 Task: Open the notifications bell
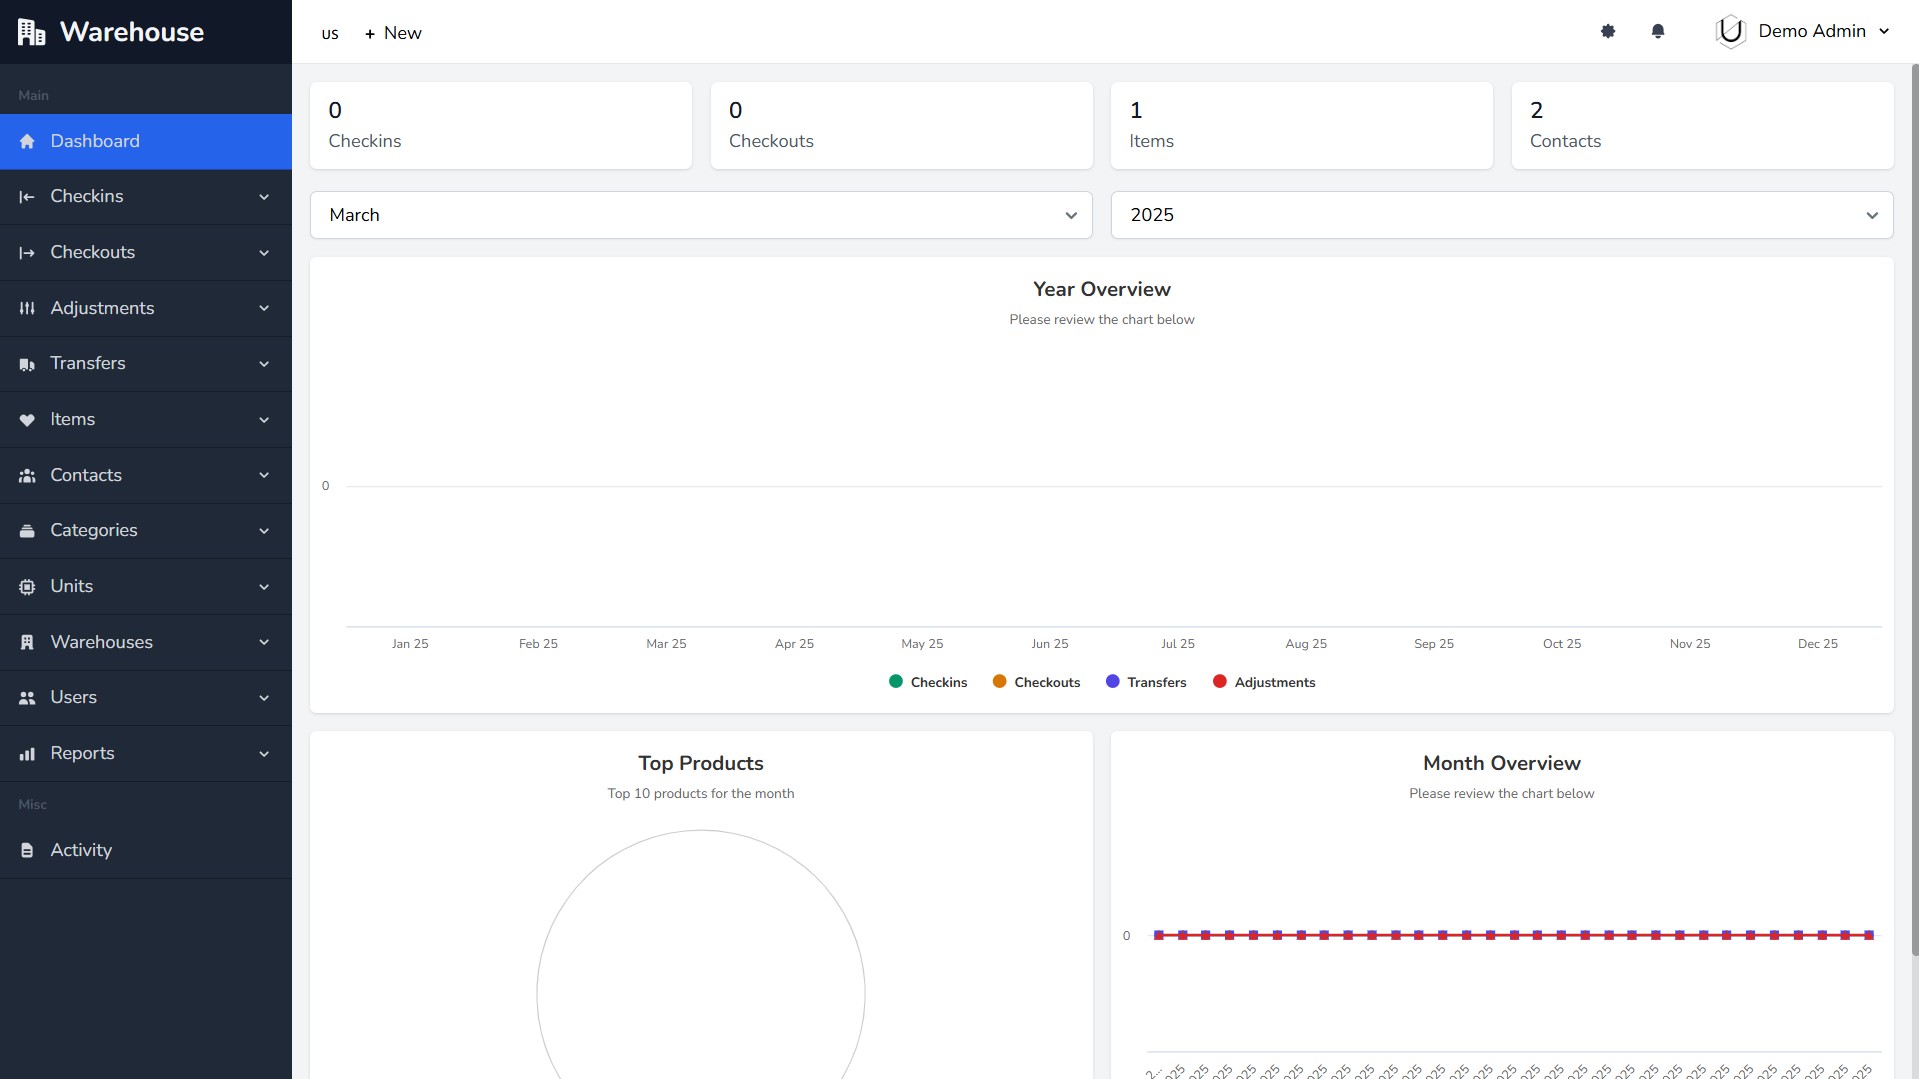[1658, 32]
